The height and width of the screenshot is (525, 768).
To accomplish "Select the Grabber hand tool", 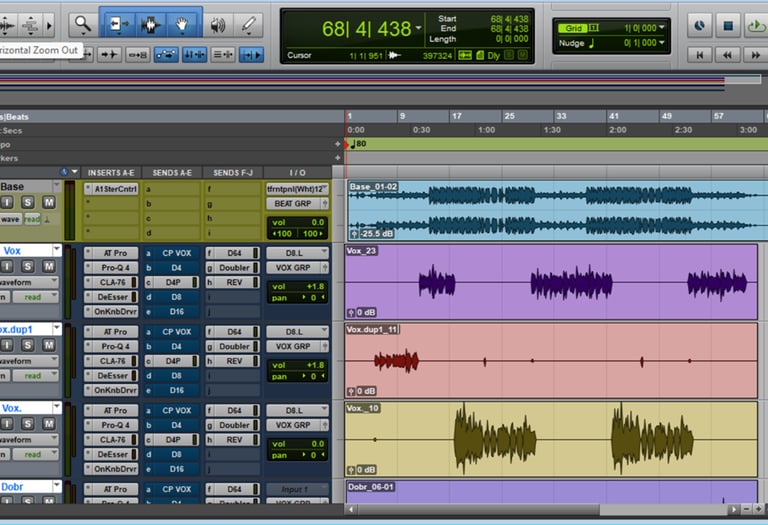I will pyautogui.click(x=182, y=24).
